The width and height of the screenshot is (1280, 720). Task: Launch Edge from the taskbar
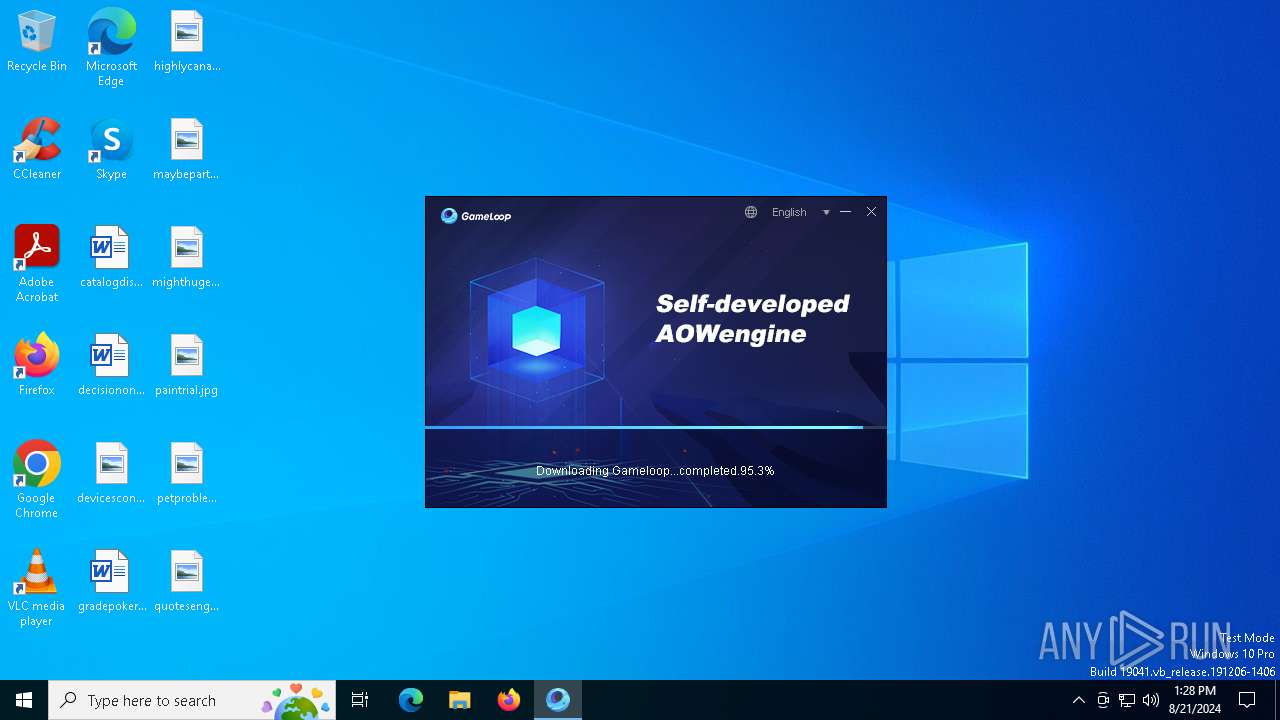click(x=411, y=700)
